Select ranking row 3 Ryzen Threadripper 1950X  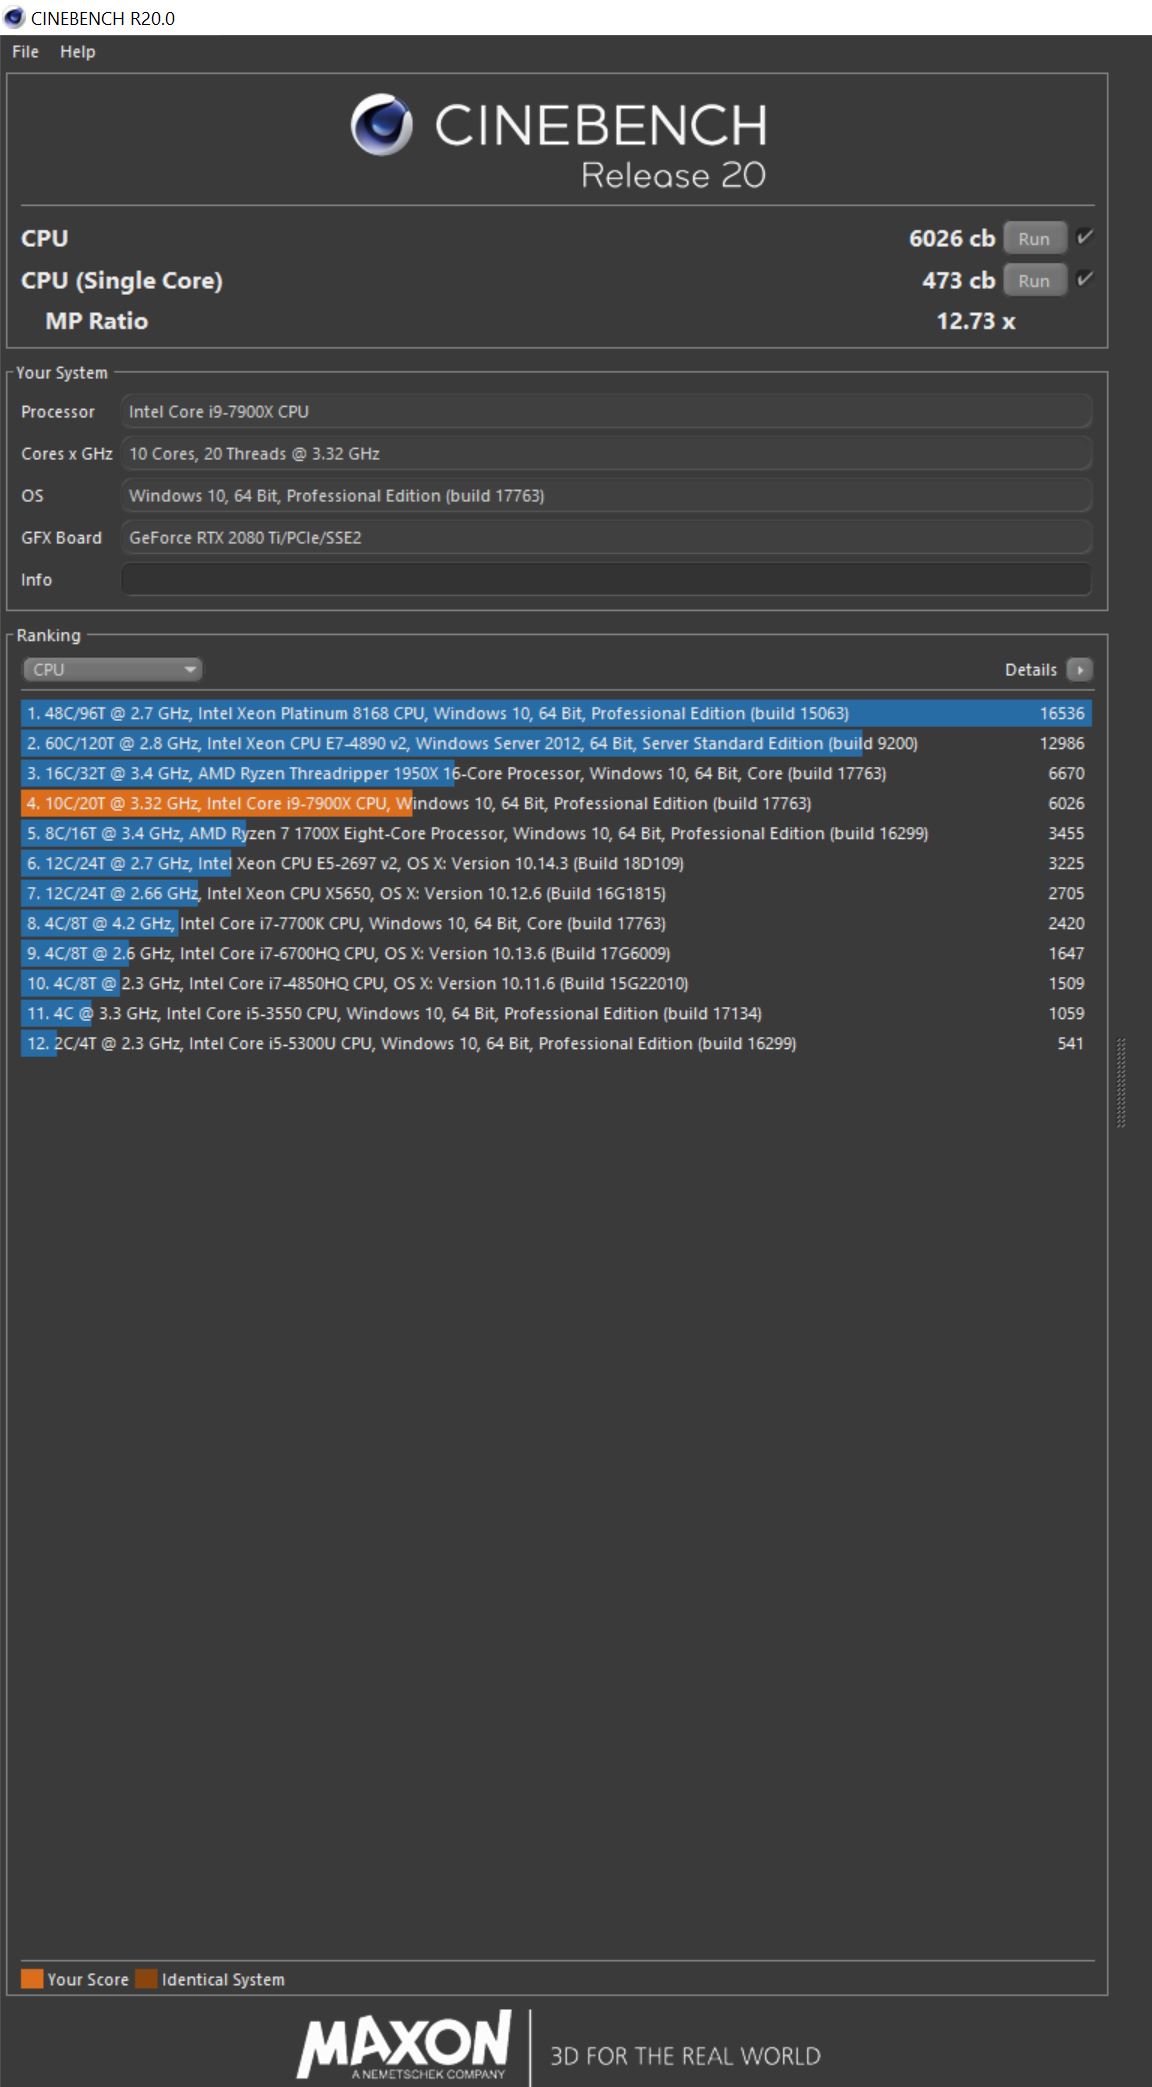(x=556, y=774)
